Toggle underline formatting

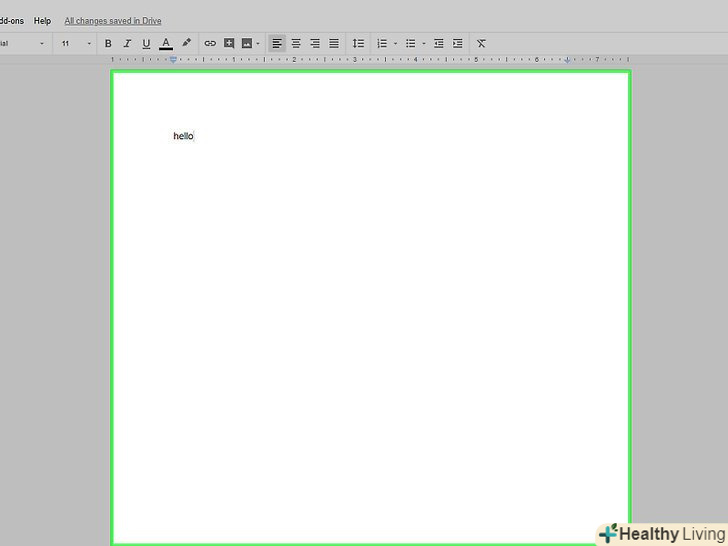(x=146, y=44)
